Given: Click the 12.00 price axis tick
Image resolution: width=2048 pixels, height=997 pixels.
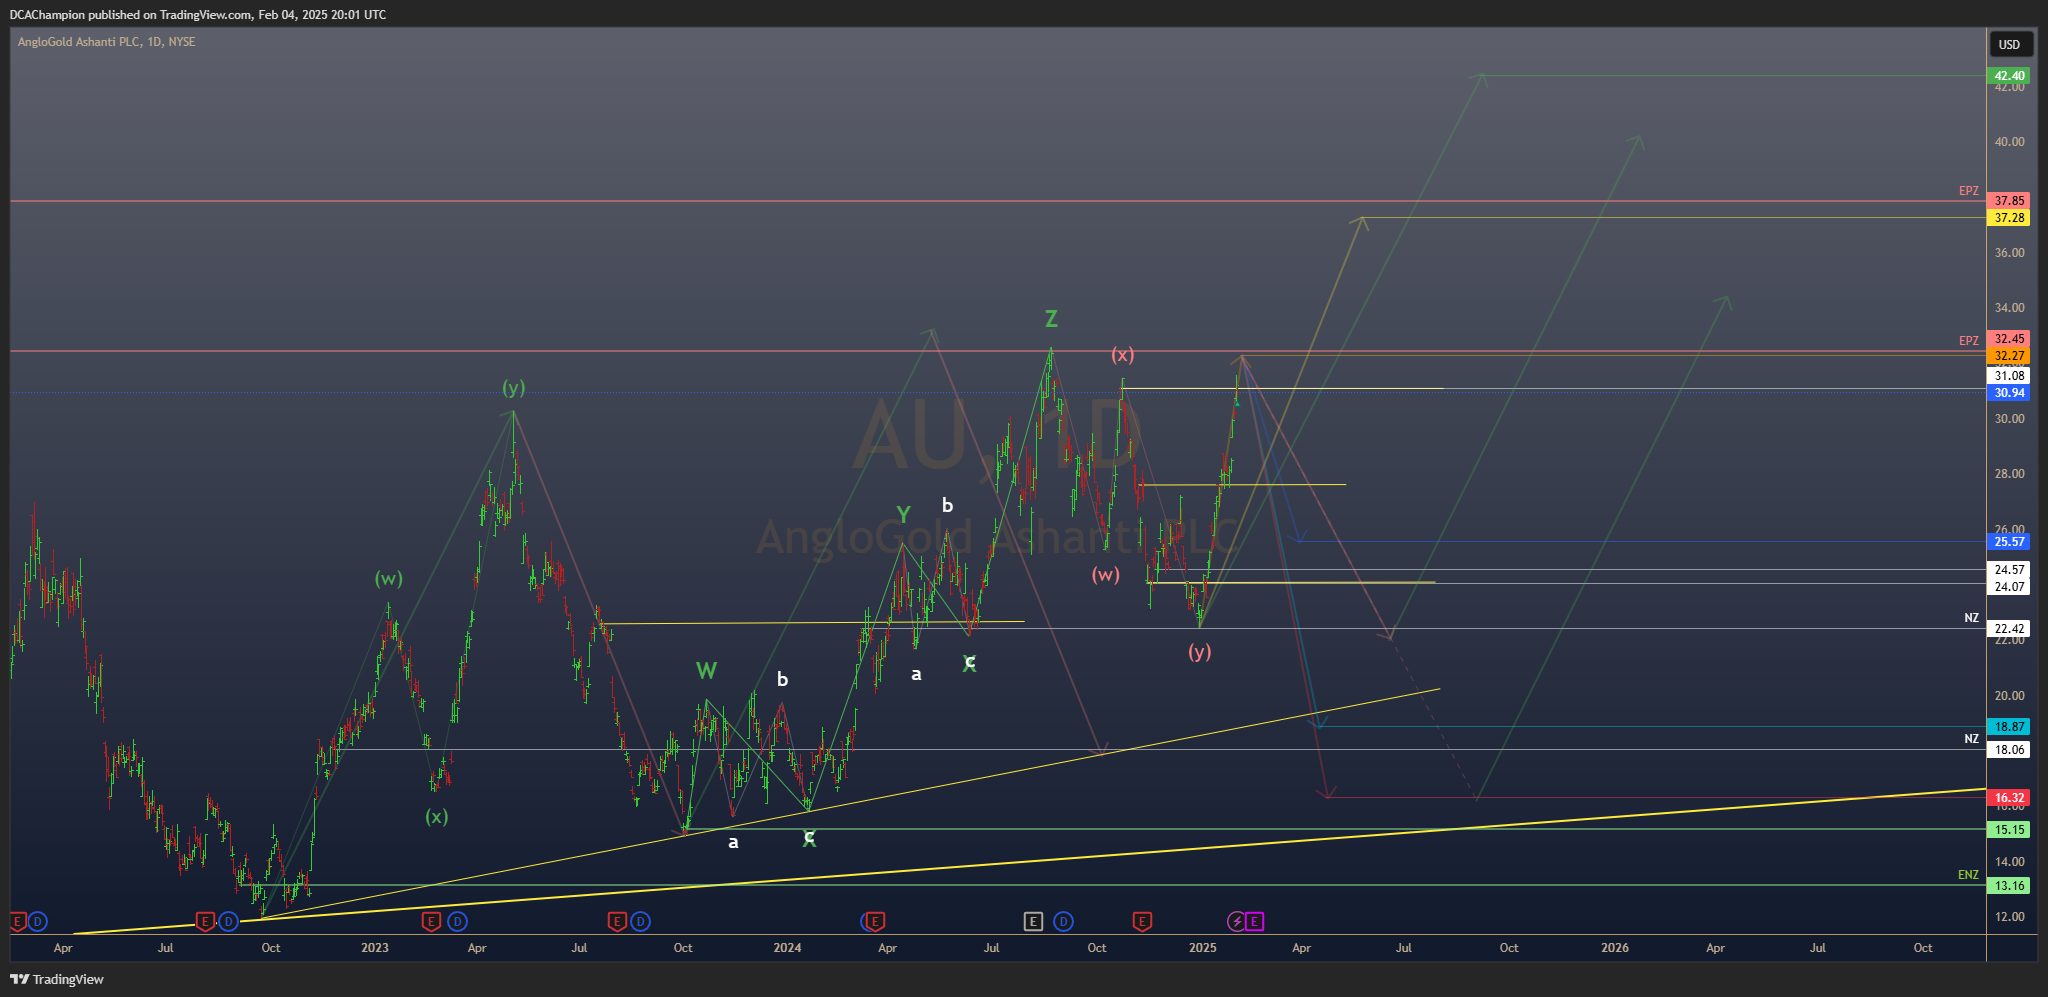Looking at the screenshot, I should click(2009, 917).
